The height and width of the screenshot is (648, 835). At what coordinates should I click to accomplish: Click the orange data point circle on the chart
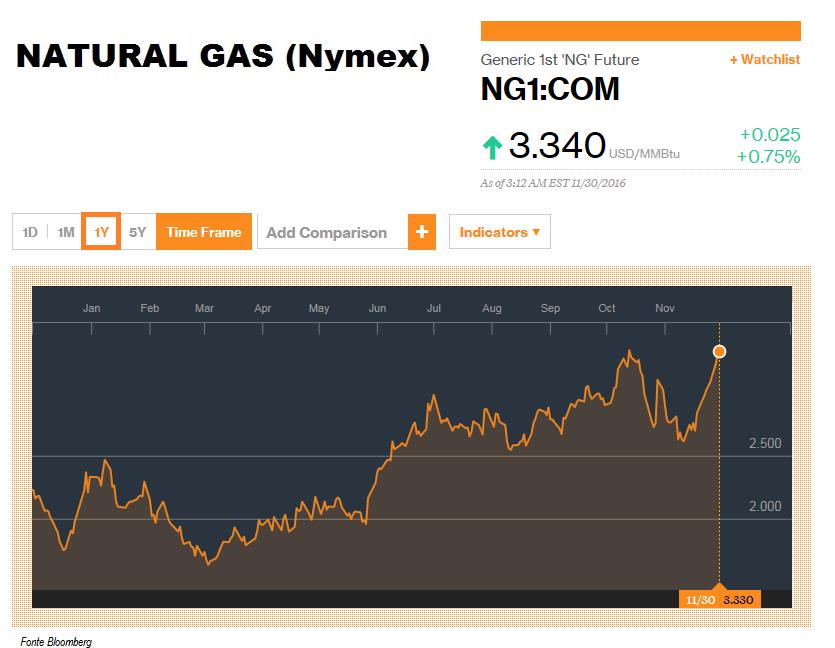tap(719, 351)
